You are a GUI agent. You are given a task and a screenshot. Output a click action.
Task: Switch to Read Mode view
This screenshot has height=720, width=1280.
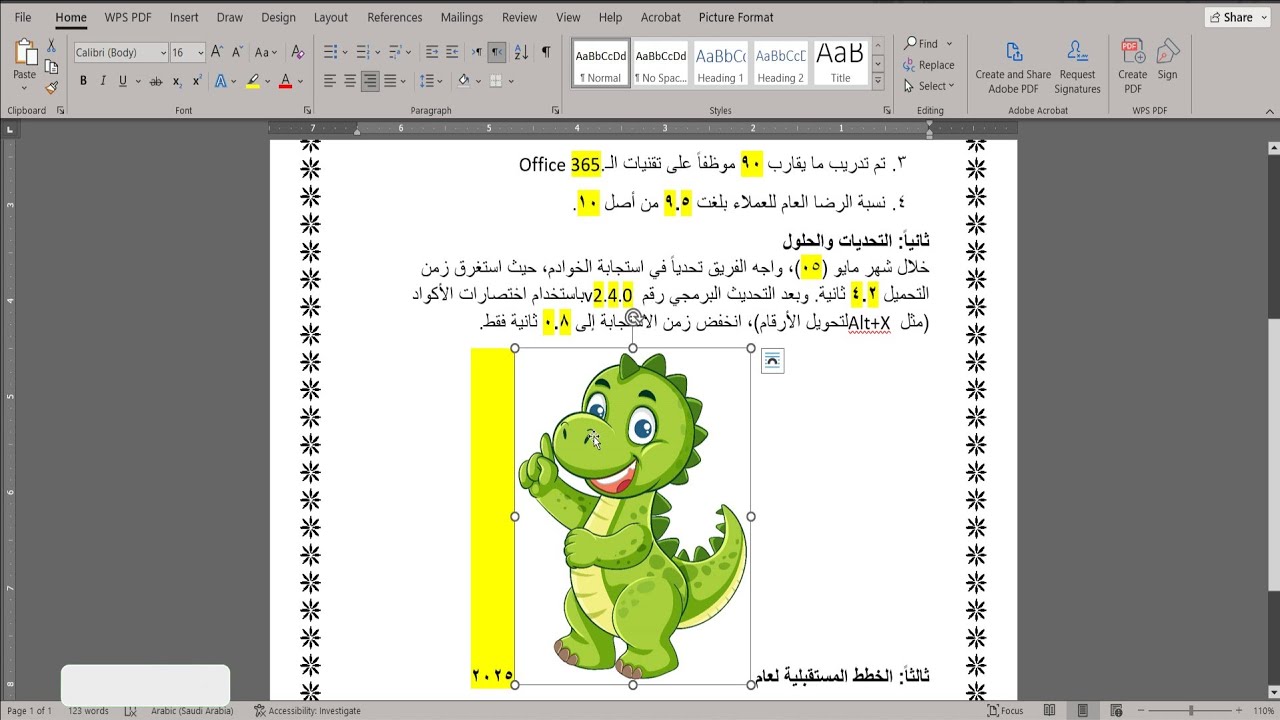pos(1050,711)
